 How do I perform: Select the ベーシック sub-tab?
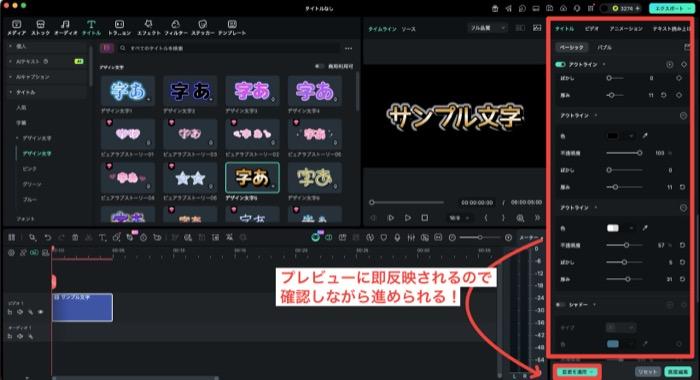(x=571, y=47)
